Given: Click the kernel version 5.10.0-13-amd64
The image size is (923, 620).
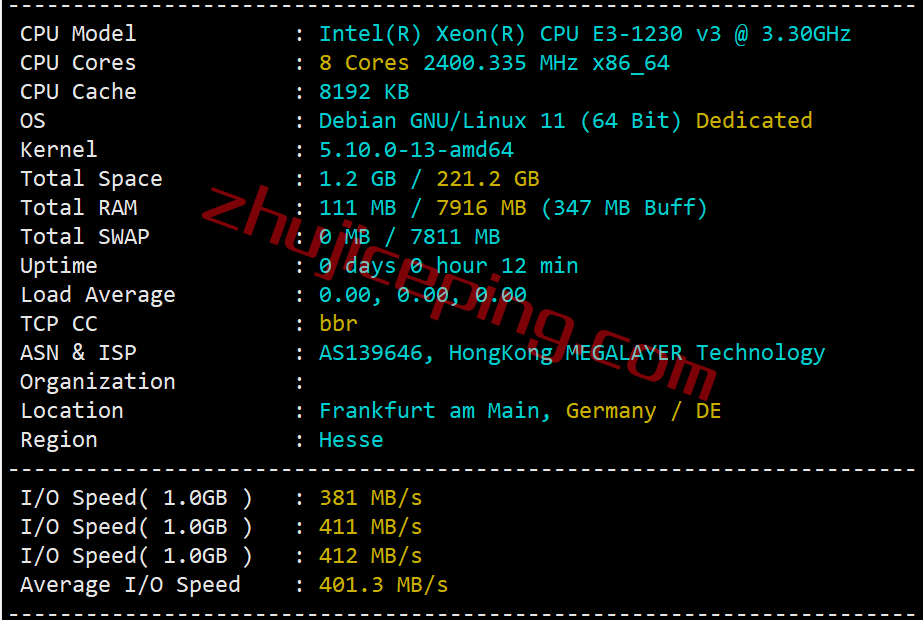Looking at the screenshot, I should 416,150.
